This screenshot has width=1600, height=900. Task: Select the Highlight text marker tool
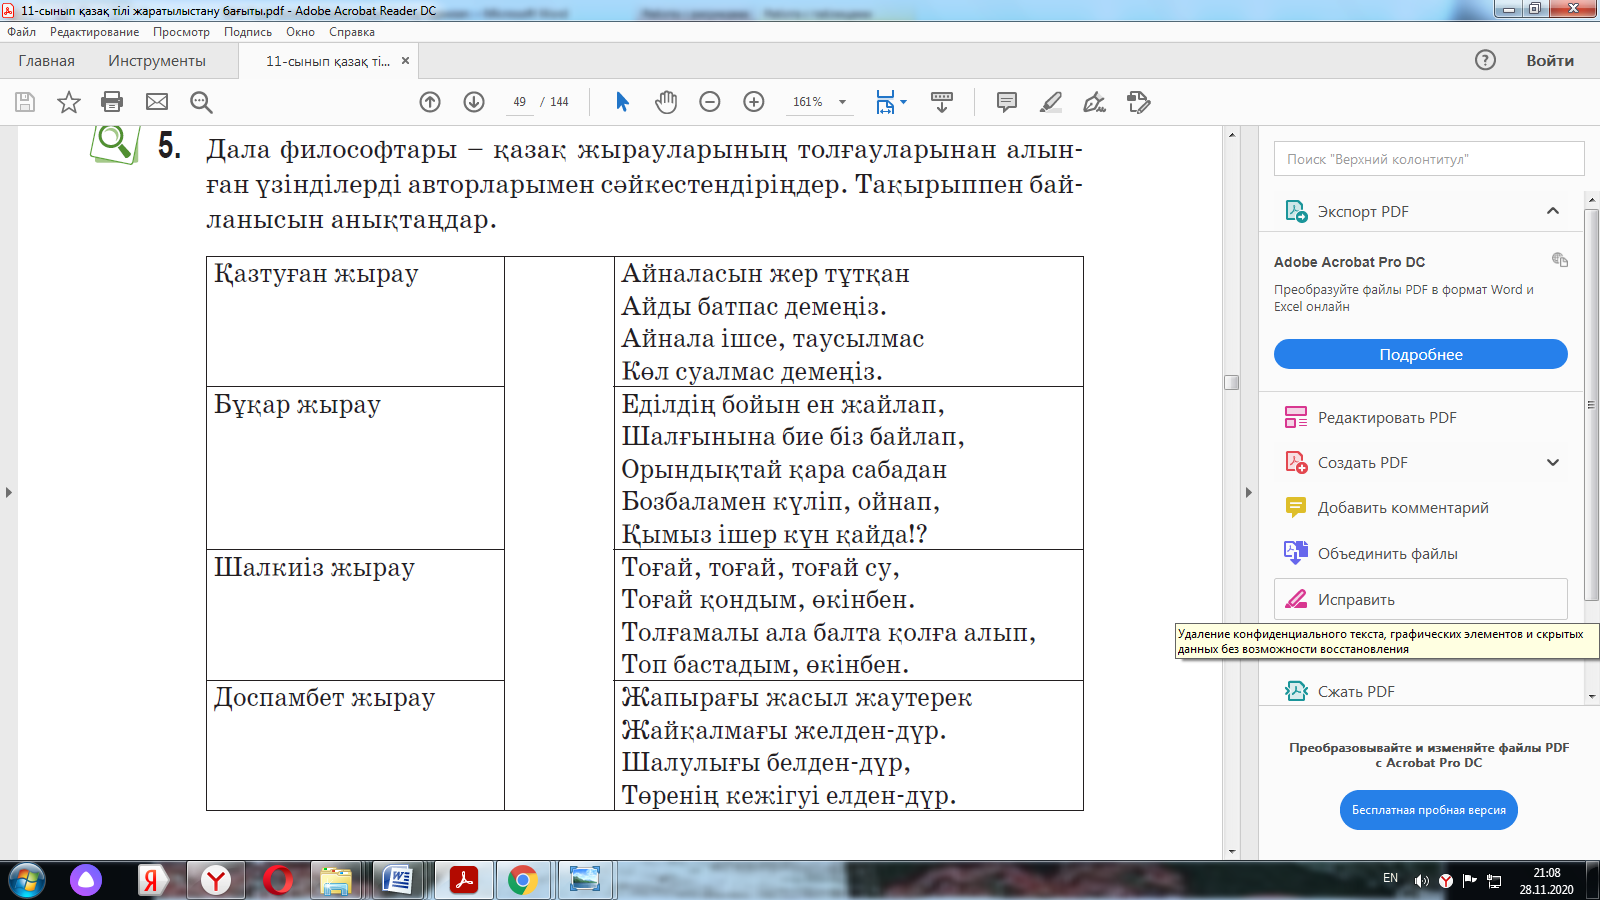(x=1051, y=102)
